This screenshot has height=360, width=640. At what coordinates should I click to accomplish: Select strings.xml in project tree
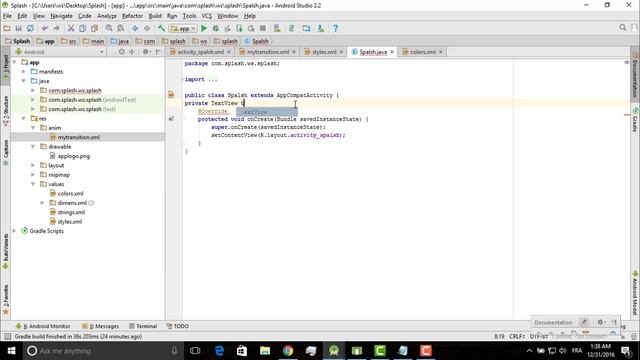pos(67,212)
